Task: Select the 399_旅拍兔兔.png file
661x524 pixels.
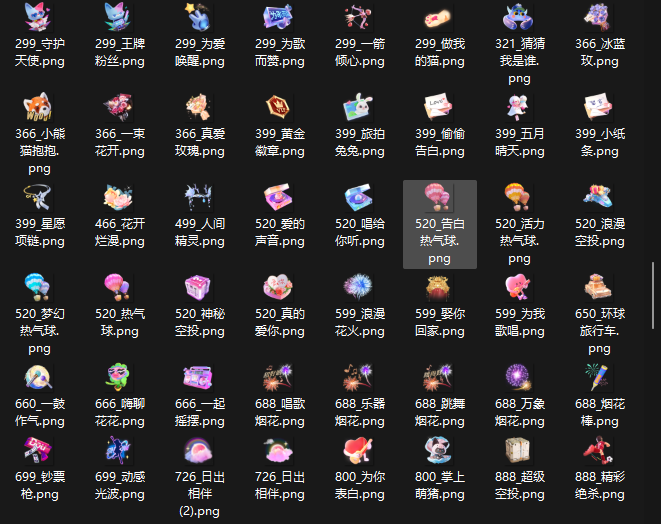Action: (359, 107)
